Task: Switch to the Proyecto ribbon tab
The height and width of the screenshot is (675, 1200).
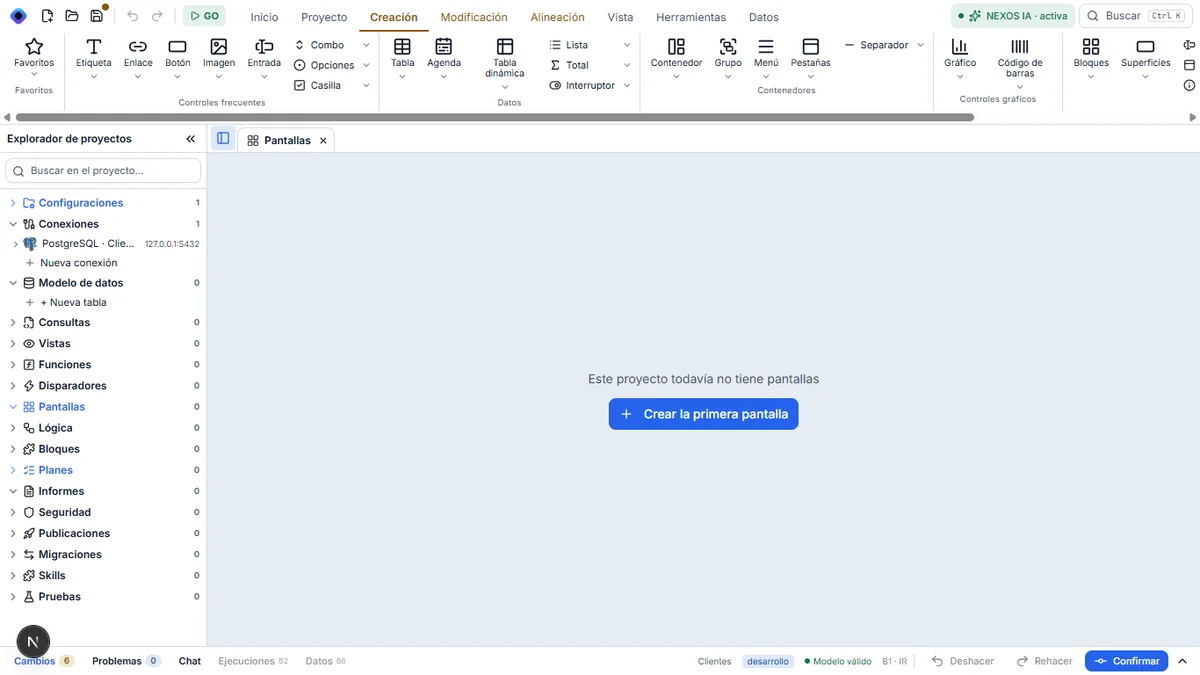Action: coord(324,17)
